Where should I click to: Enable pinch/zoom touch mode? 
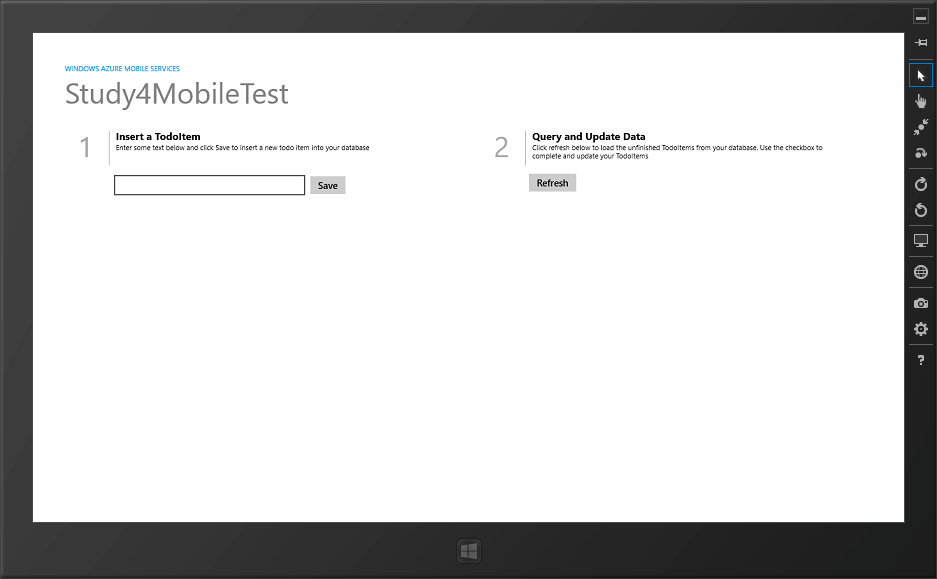pos(921,127)
